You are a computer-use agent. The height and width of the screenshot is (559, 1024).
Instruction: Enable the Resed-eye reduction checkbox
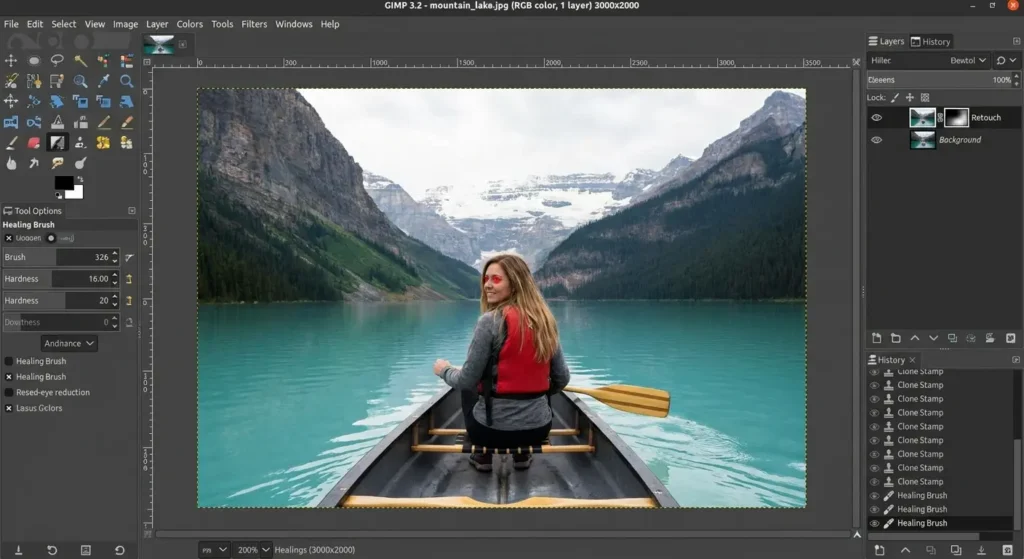point(8,392)
